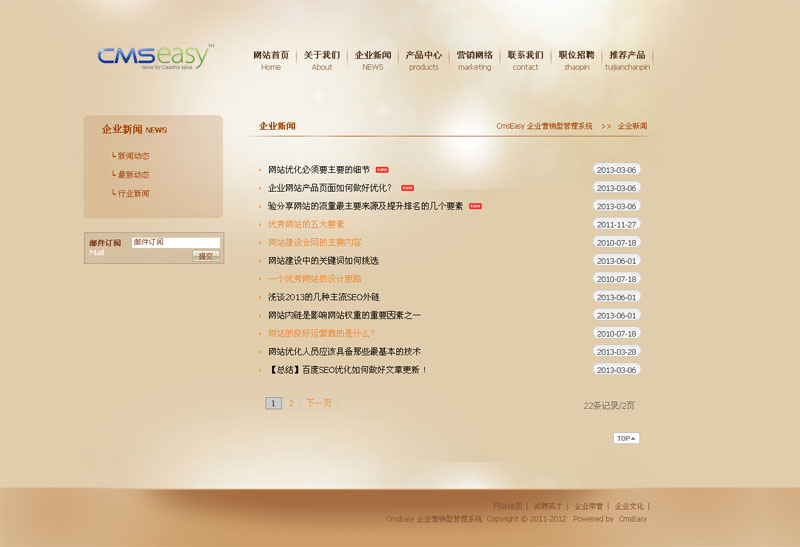
Task: Open 企业文化 link in the footer
Action: click(629, 506)
